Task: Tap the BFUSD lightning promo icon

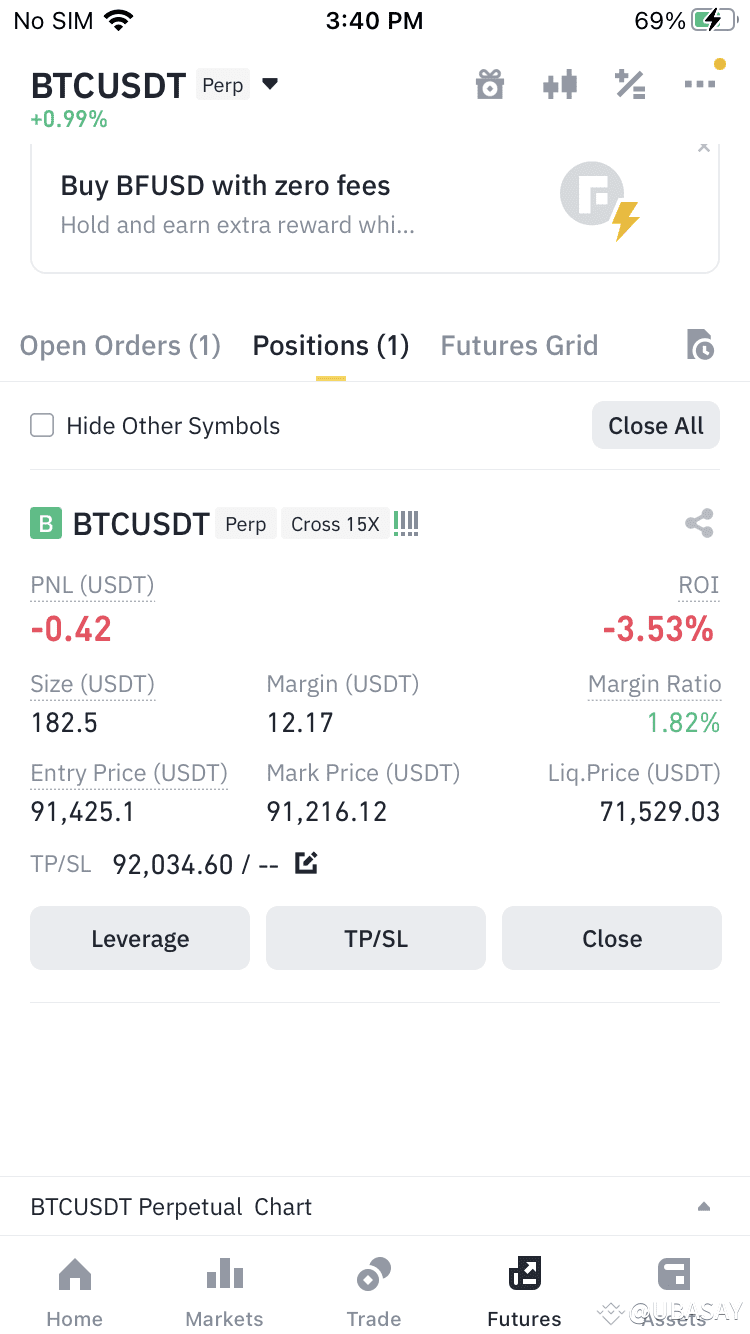Action: point(600,200)
